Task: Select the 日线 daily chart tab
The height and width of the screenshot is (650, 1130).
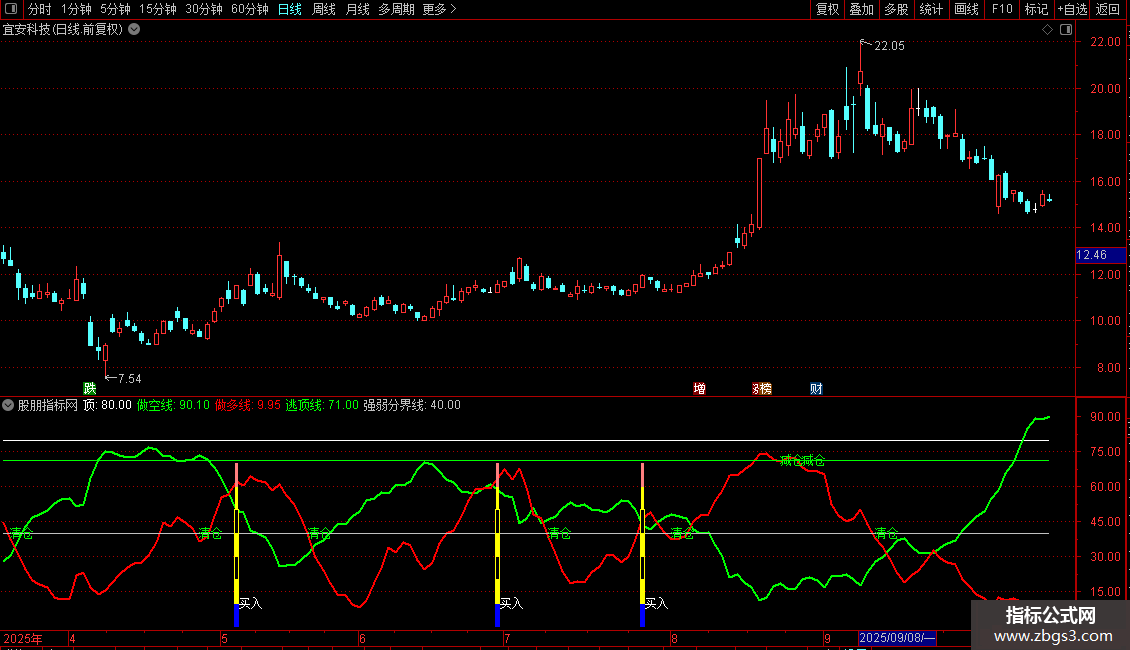Action: 290,9
